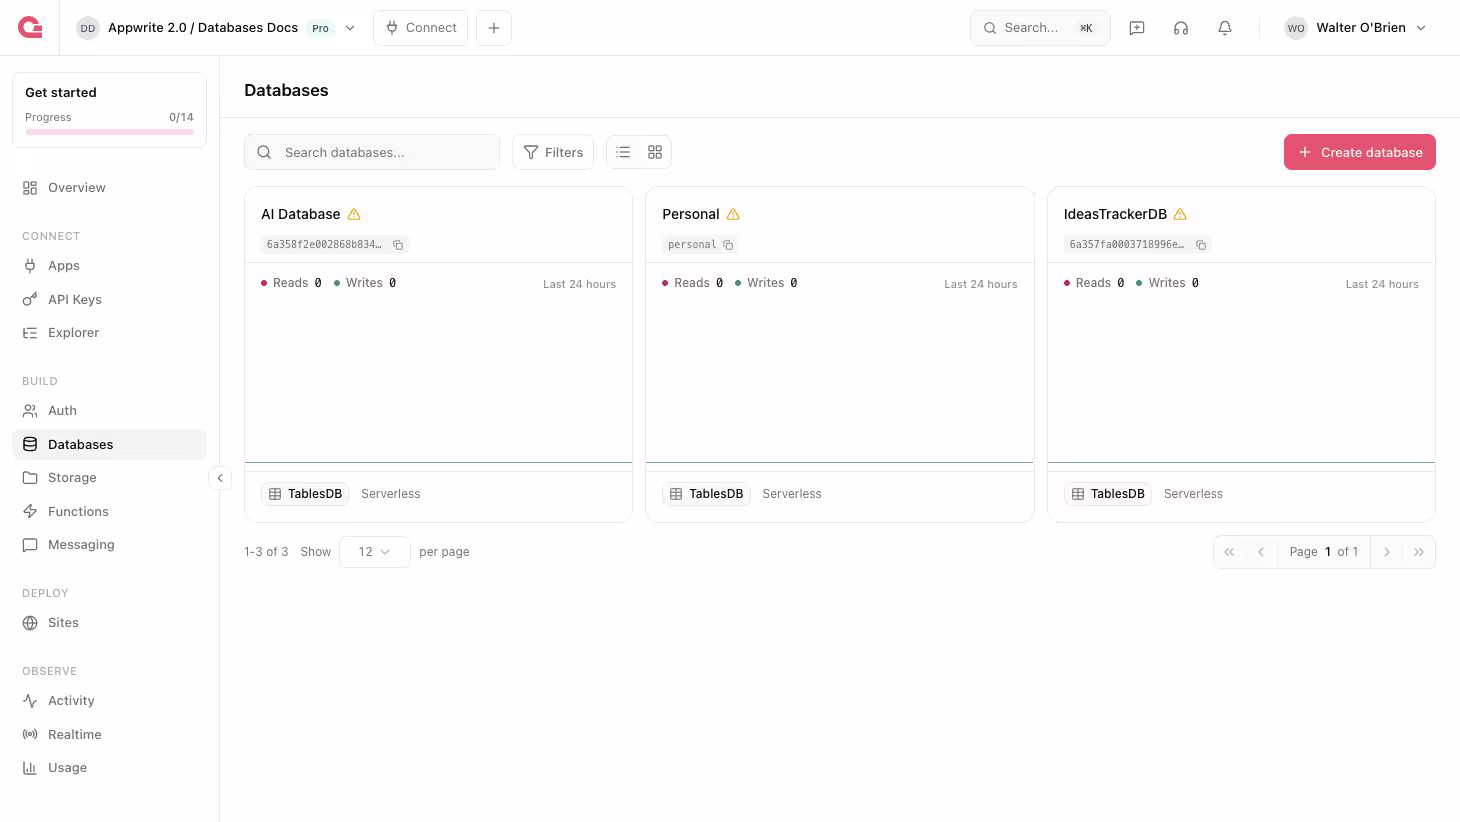
Task: Click the TablesDB badge on AI Database card
Action: (x=305, y=494)
